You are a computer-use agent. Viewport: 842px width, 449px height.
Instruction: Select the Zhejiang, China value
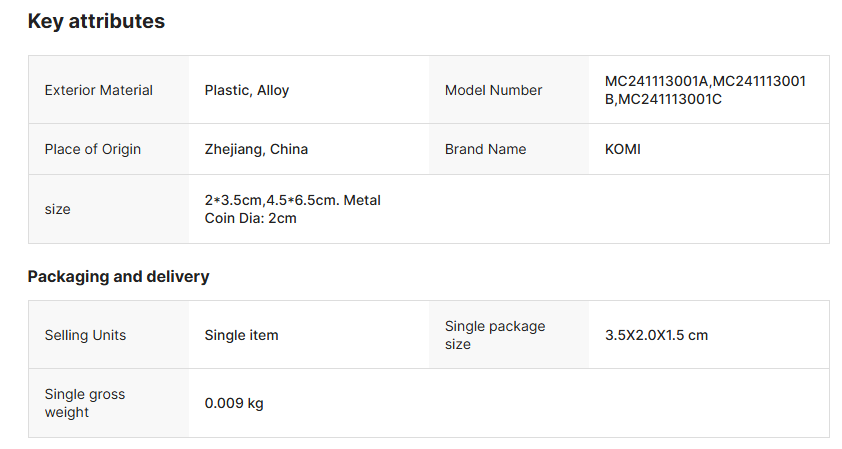point(256,149)
